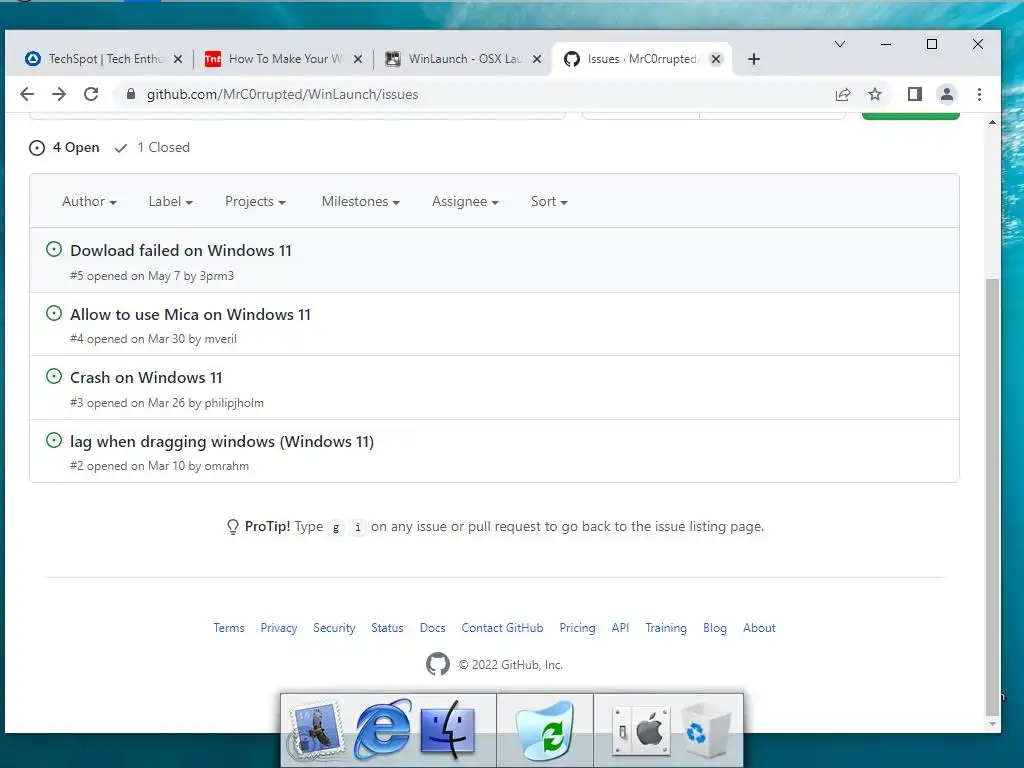Share this page from address bar
Viewport: 1024px width, 768px height.
click(x=843, y=95)
